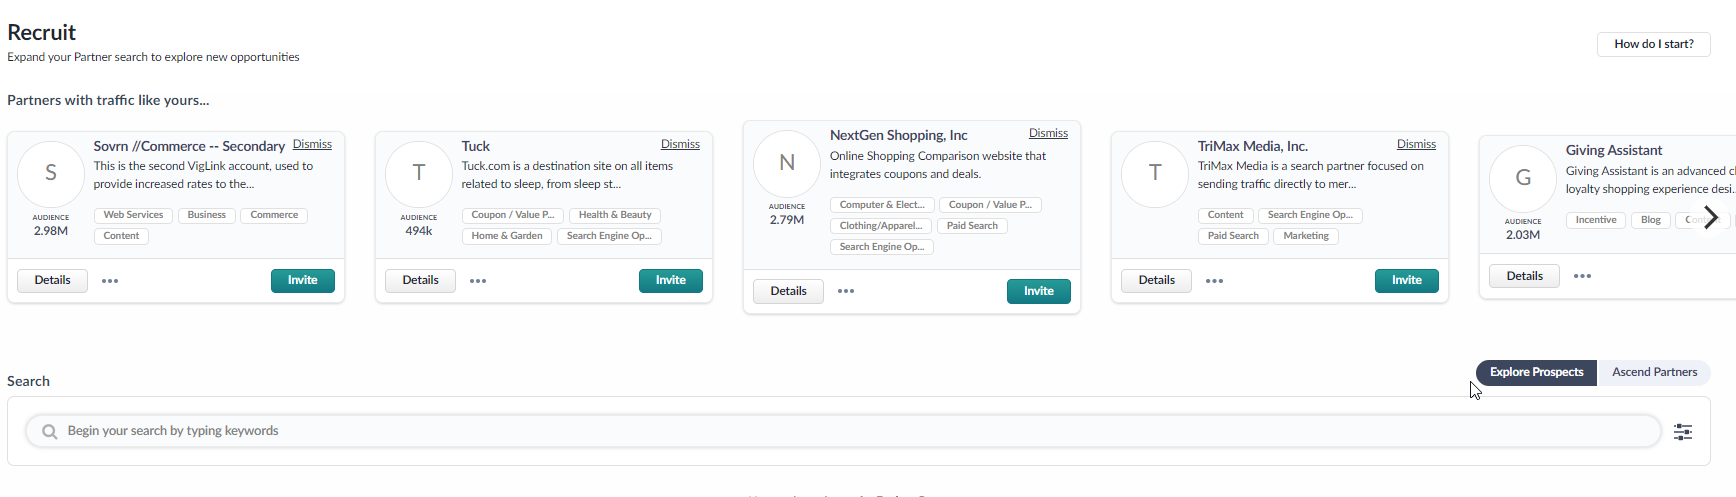This screenshot has height=497, width=1736.
Task: Click the T avatar of TriMax Media
Action: [1155, 173]
